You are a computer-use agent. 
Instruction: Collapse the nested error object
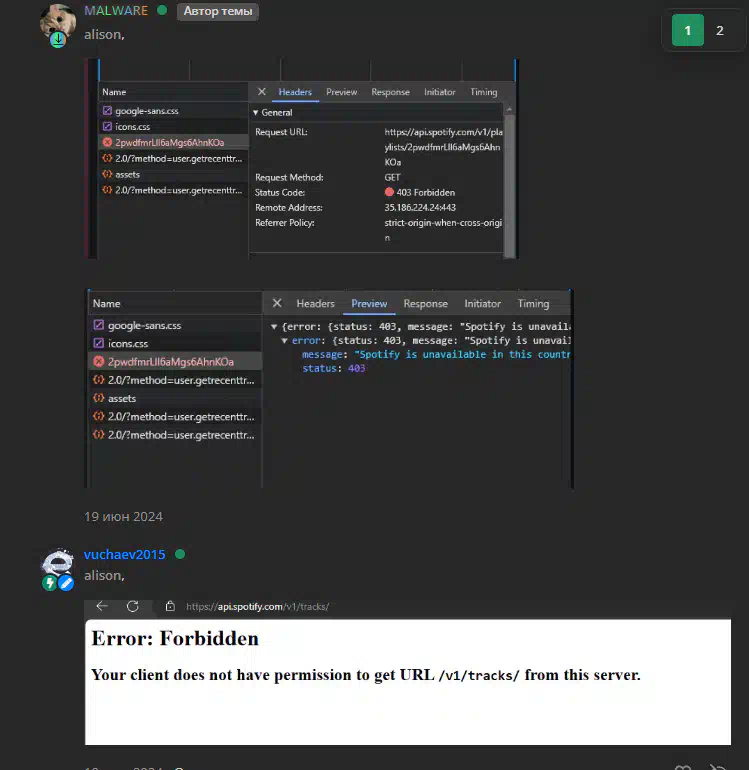coord(284,340)
